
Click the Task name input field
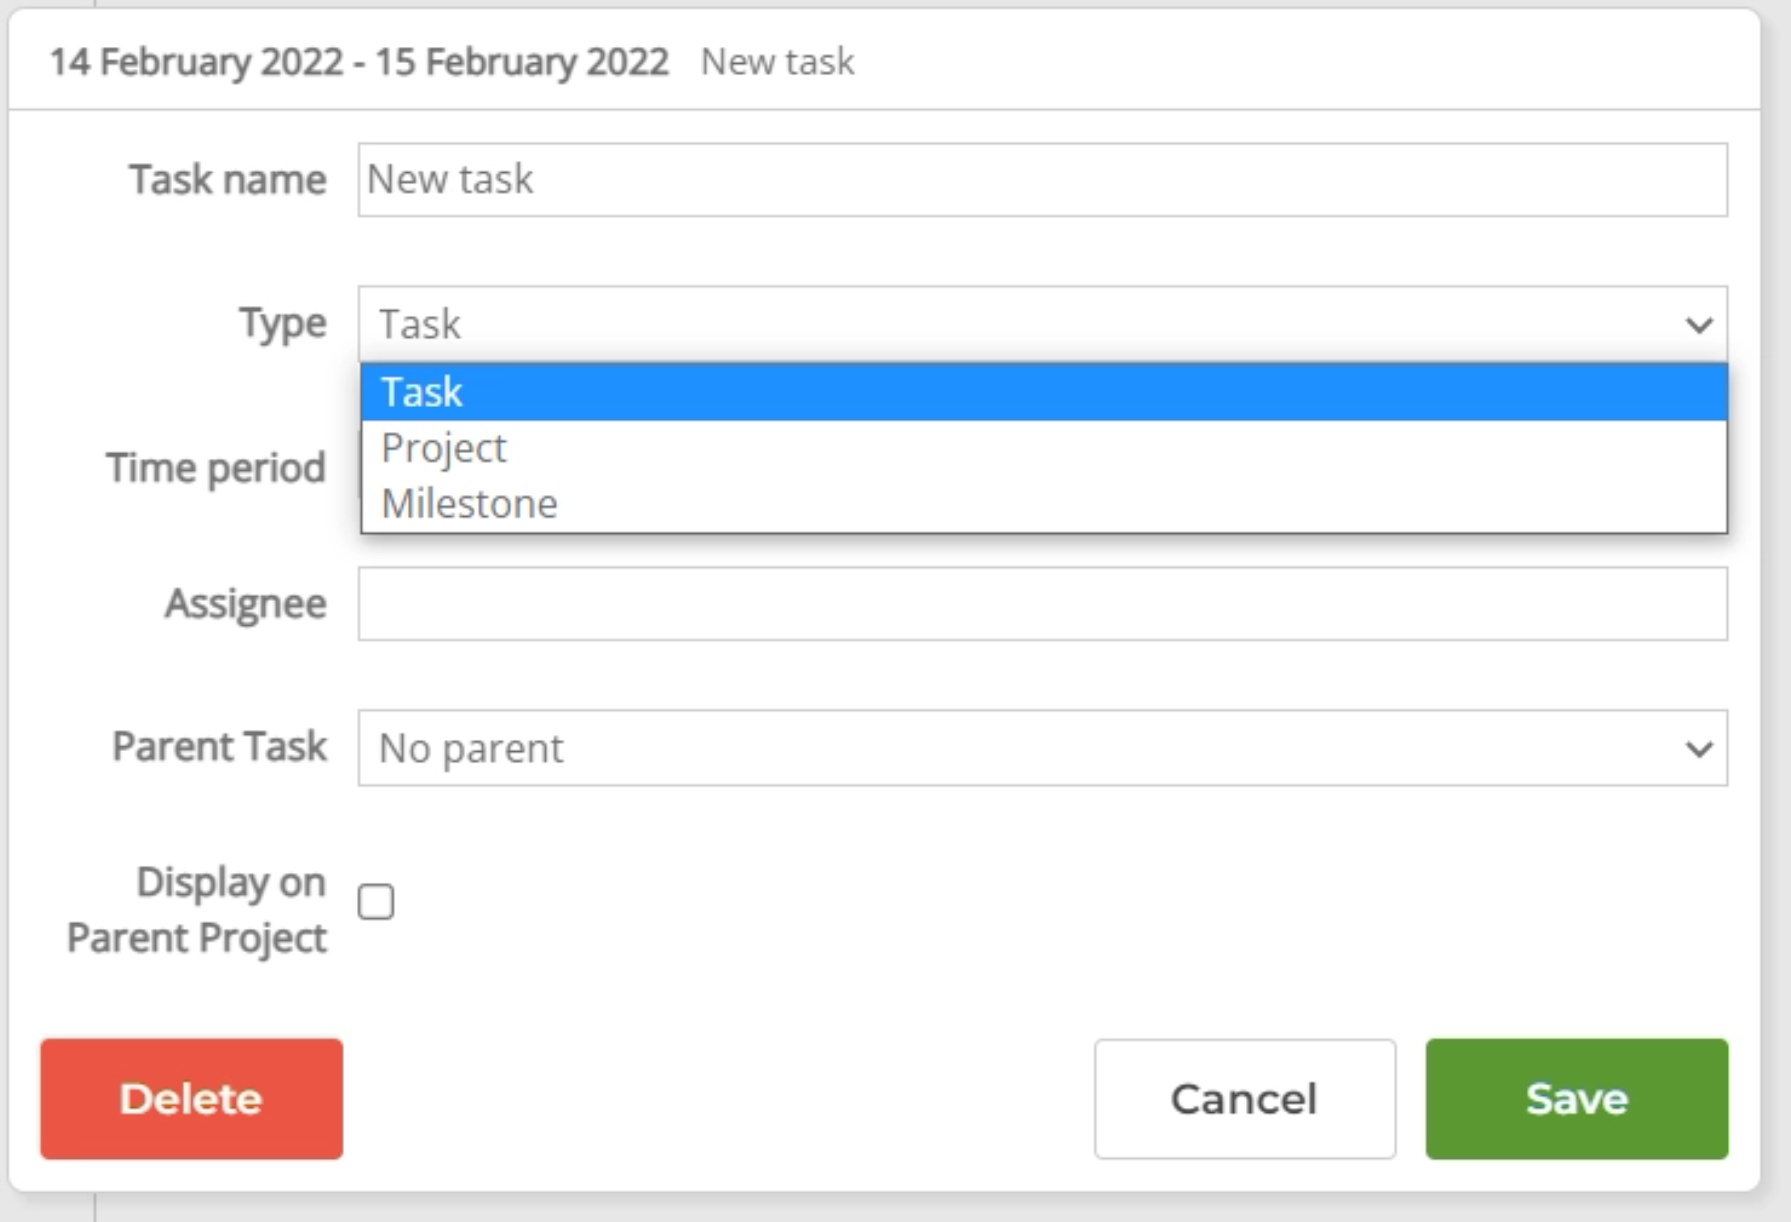point(1042,180)
